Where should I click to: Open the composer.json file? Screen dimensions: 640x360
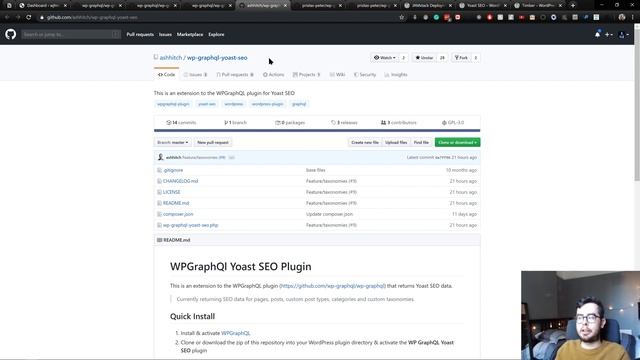point(178,214)
